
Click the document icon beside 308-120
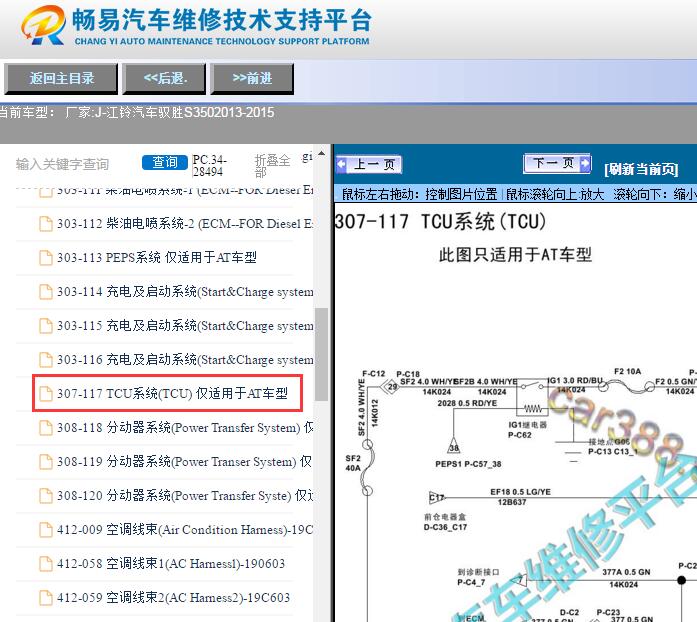46,495
